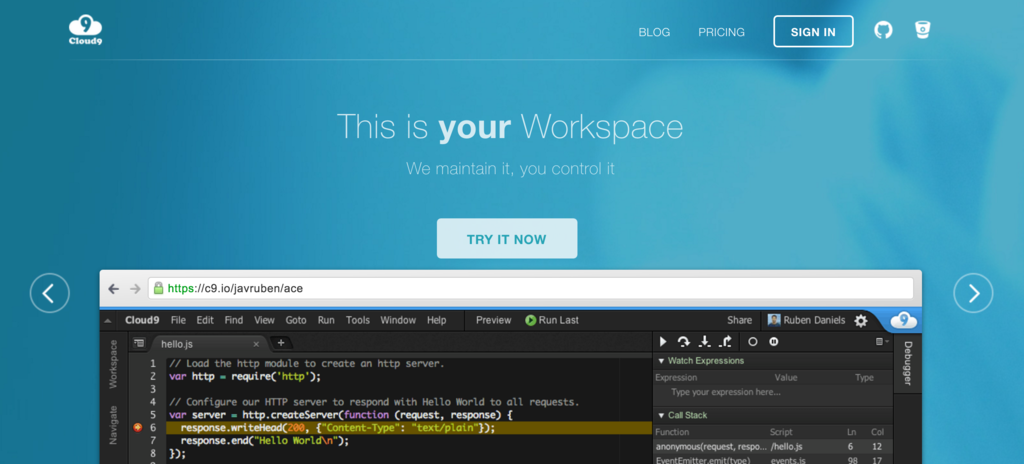Click line number 2 in the gutter
This screenshot has height=464, width=1024.
pyautogui.click(x=153, y=376)
